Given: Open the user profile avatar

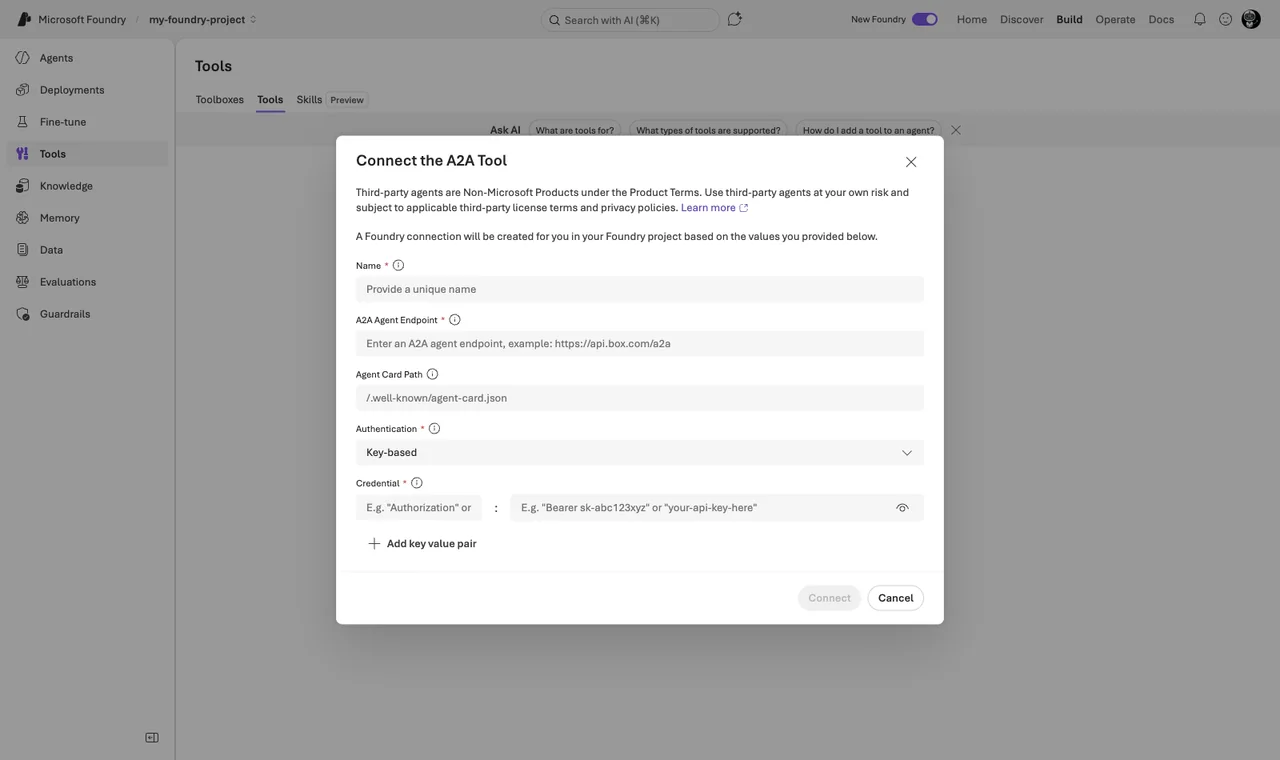Looking at the screenshot, I should 1251,19.
